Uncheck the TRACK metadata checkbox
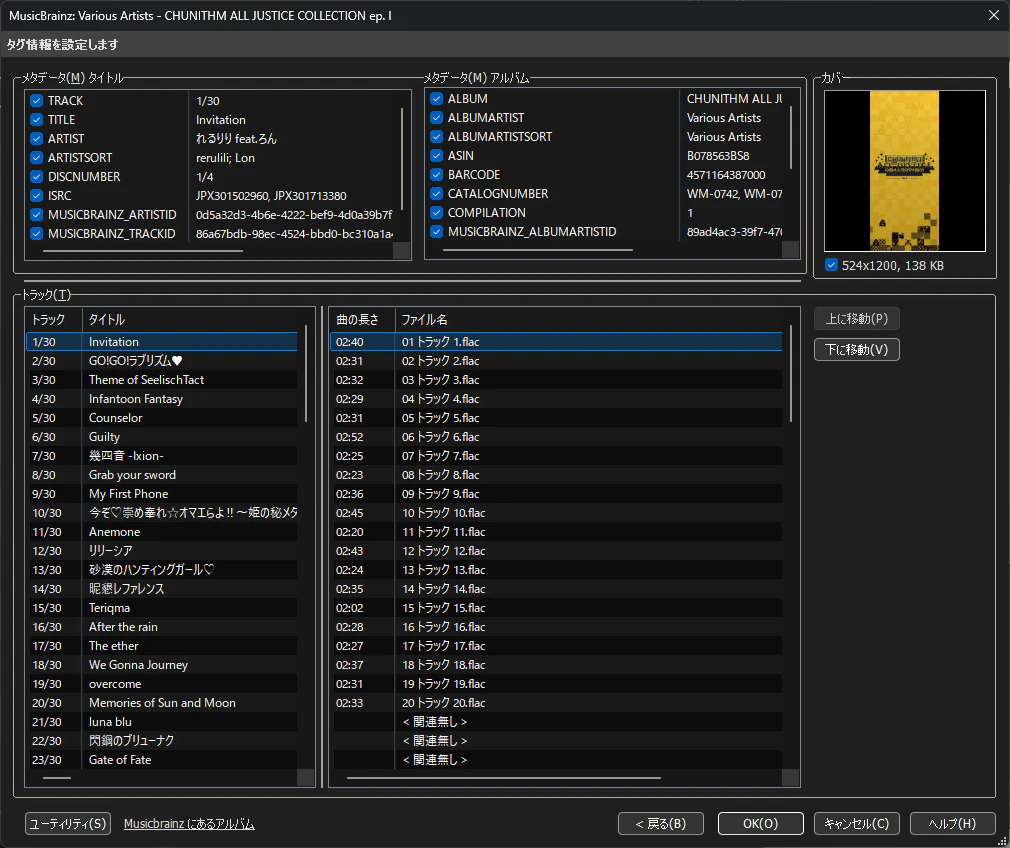This screenshot has width=1010, height=848. coord(37,101)
